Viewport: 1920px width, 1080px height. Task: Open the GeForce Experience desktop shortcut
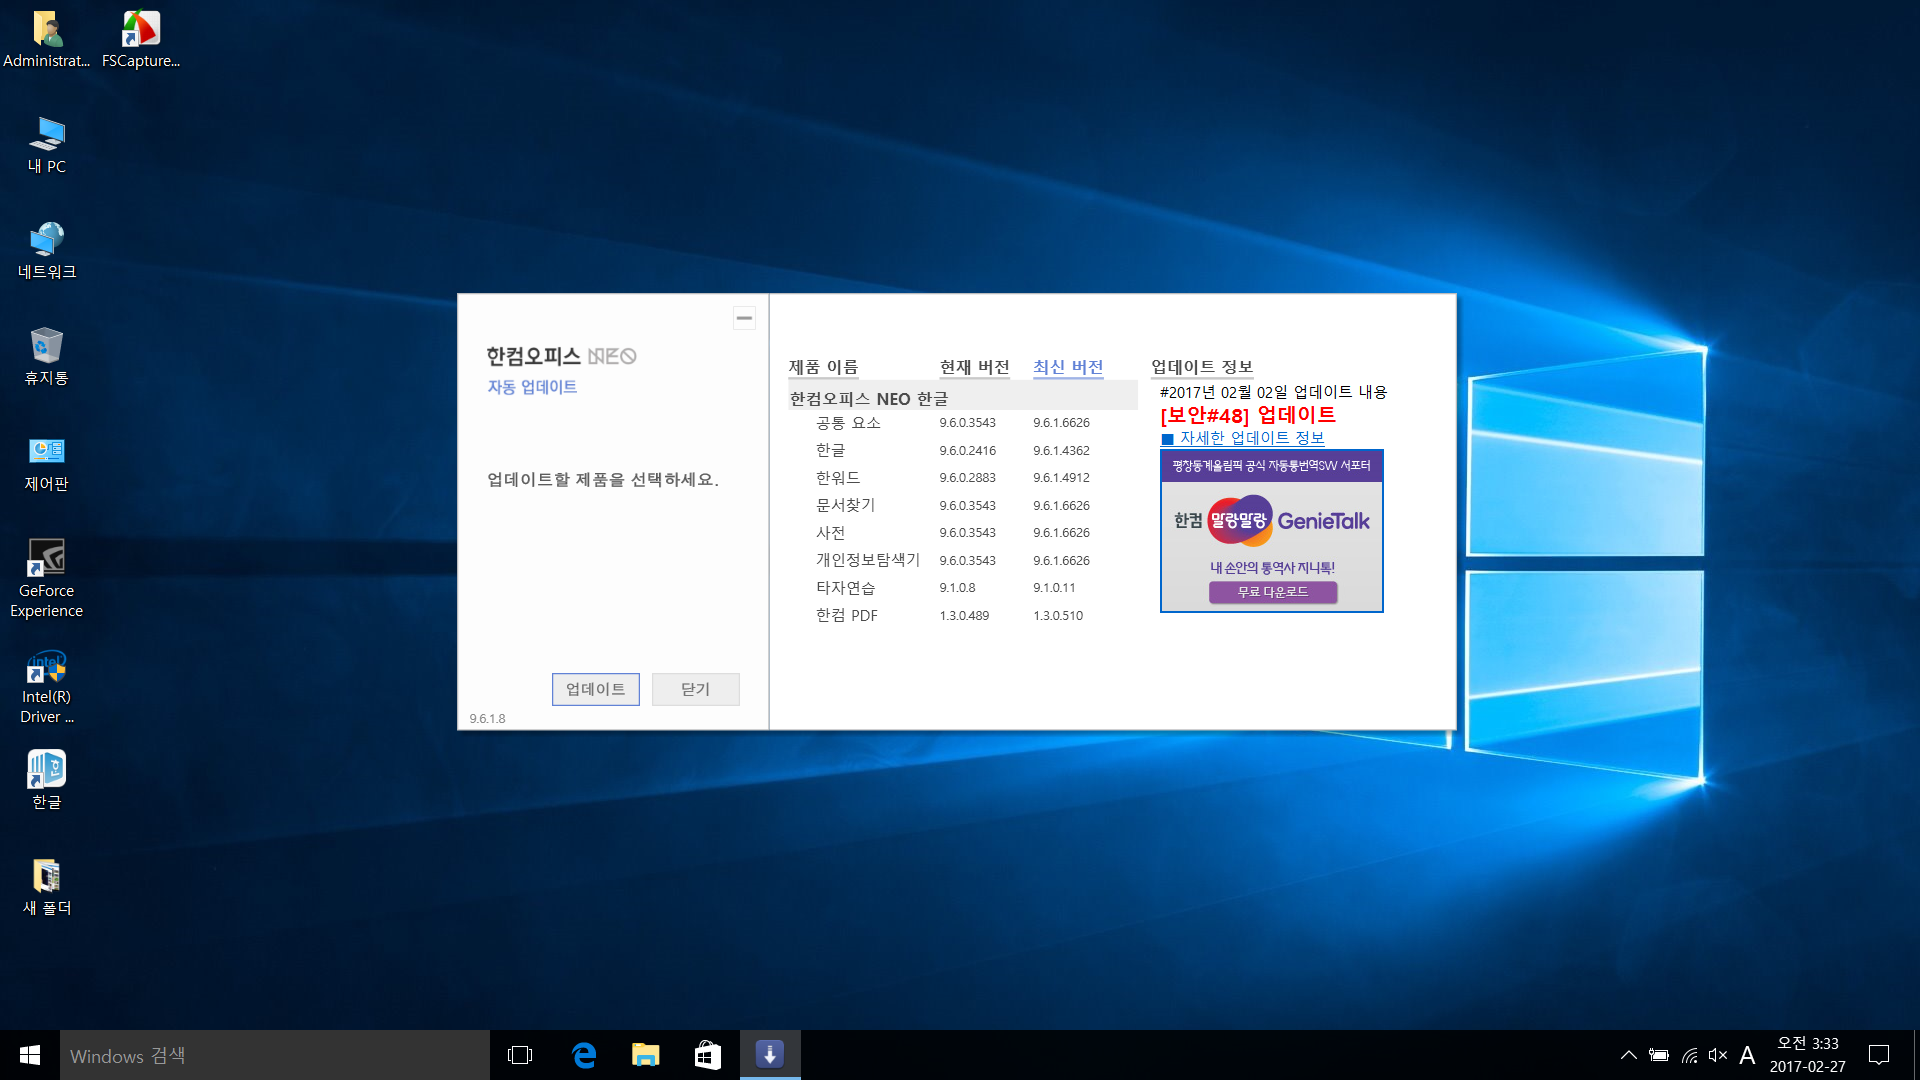click(46, 579)
